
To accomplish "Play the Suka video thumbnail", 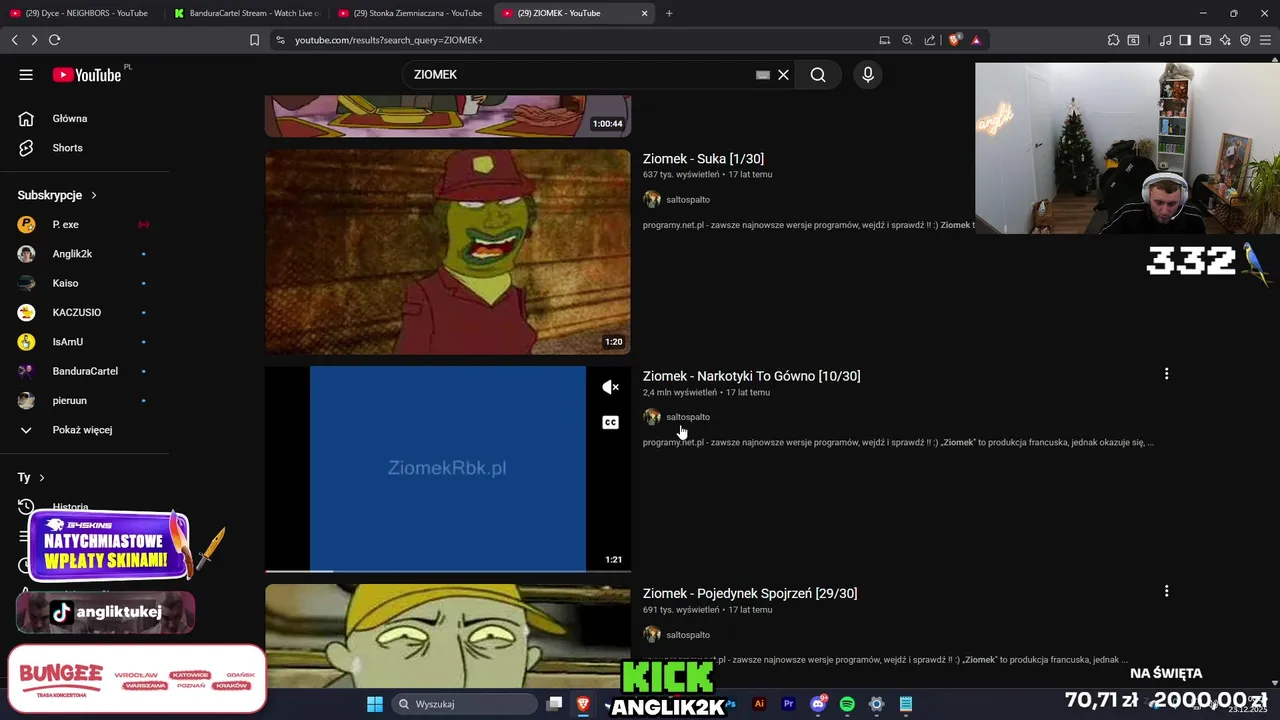I will (448, 252).
